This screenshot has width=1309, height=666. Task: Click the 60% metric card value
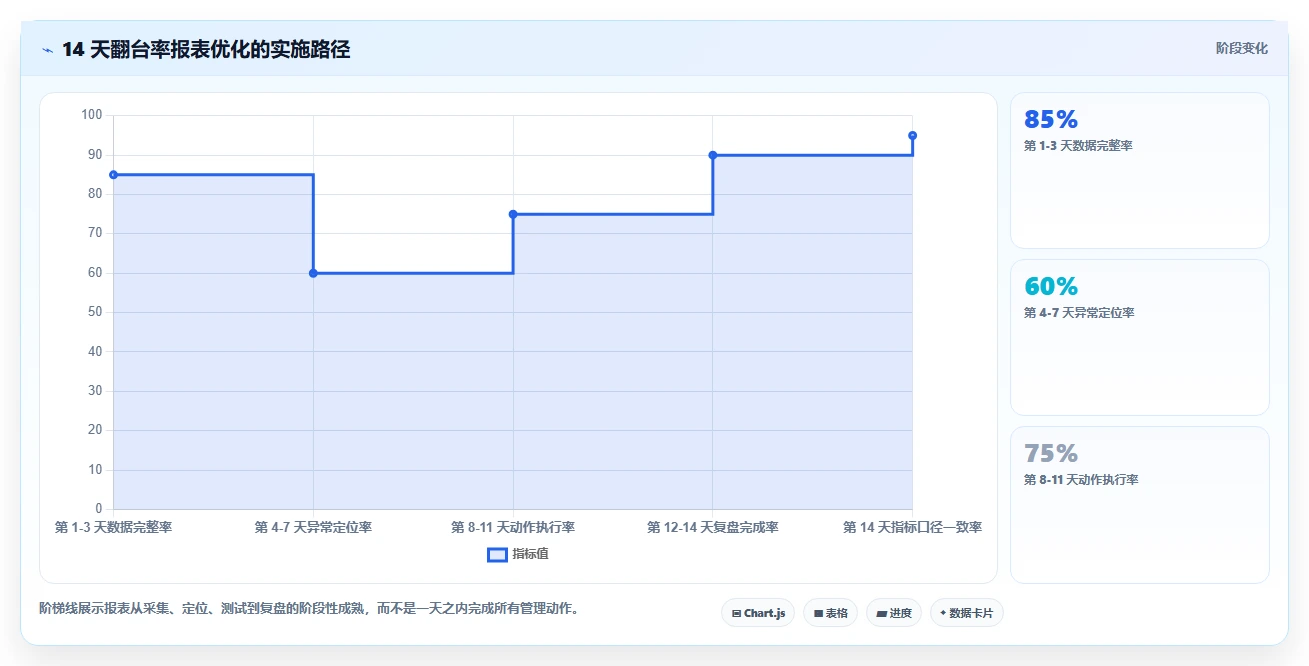pyautogui.click(x=1051, y=287)
